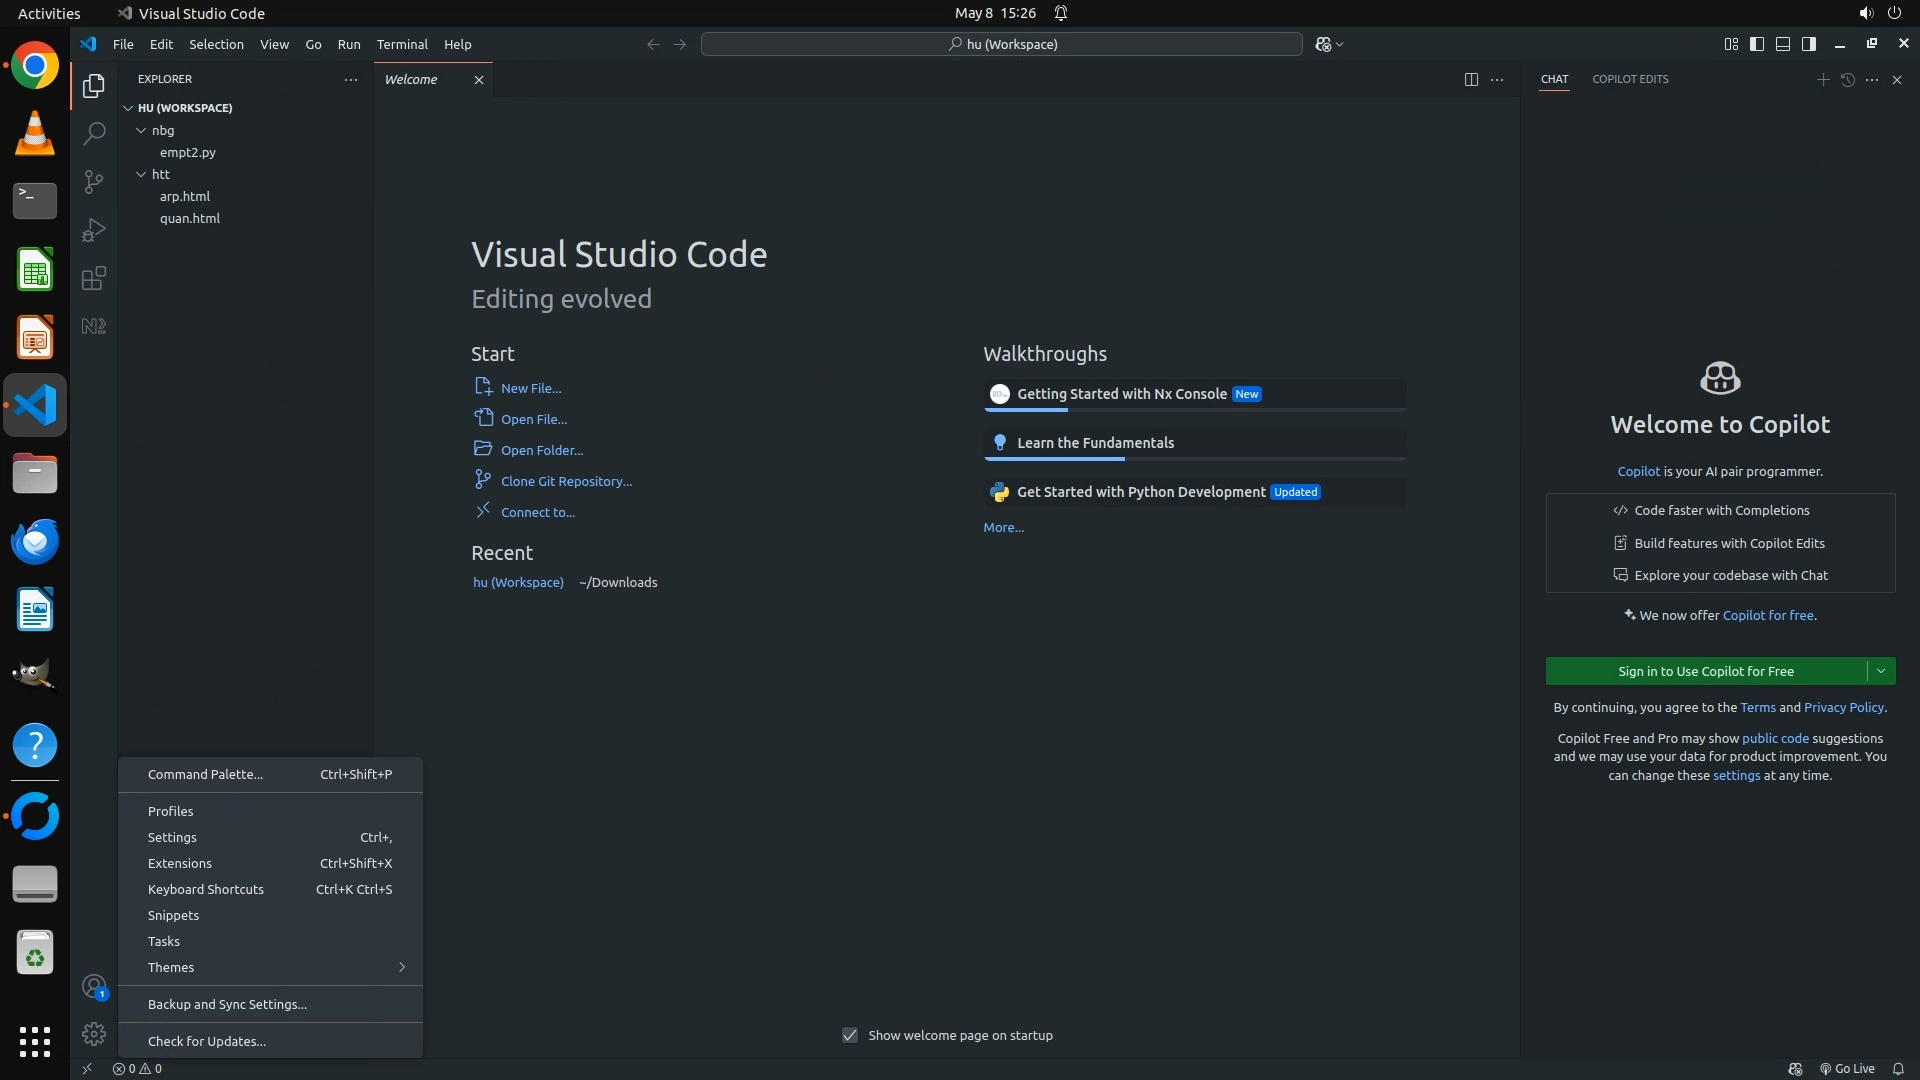1920x1080 pixels.
Task: Uncheck Show welcome page on startup
Action: pyautogui.click(x=850, y=1035)
